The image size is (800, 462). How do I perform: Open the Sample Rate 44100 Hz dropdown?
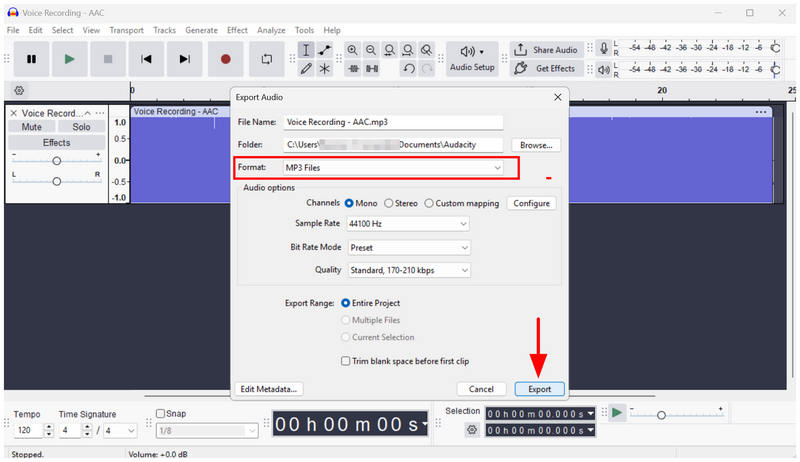408,224
